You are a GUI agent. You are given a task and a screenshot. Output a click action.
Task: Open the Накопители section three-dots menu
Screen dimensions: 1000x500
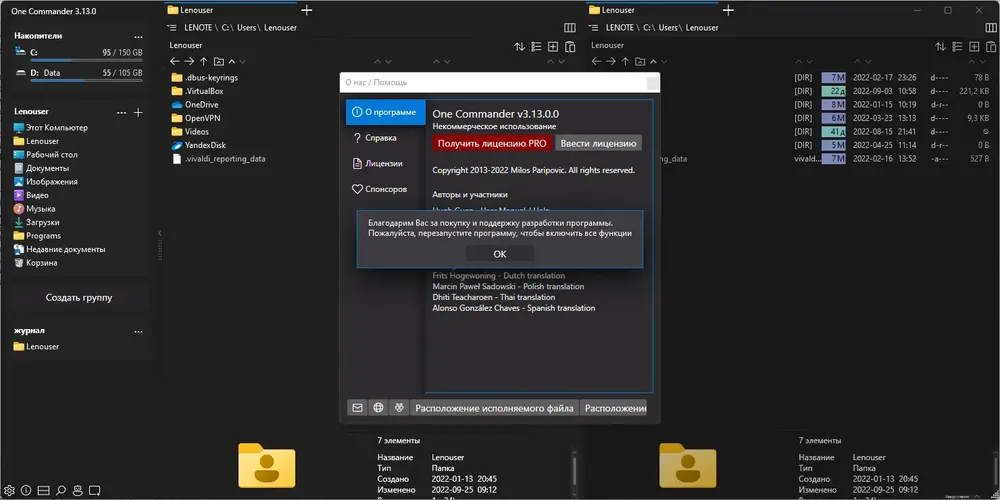pos(138,37)
